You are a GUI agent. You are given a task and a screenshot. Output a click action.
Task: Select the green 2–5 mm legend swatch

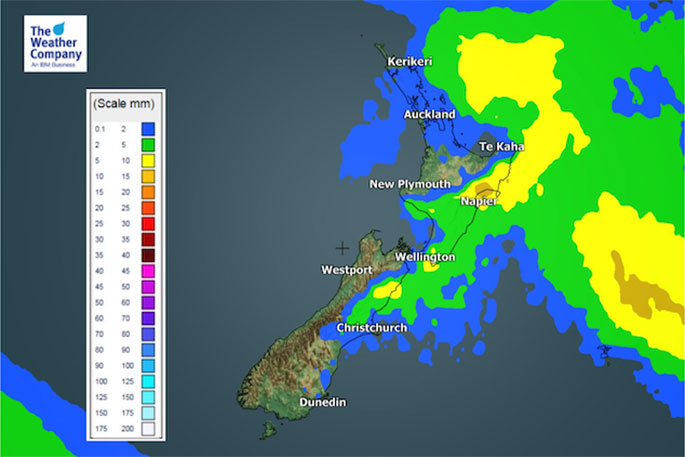point(147,145)
